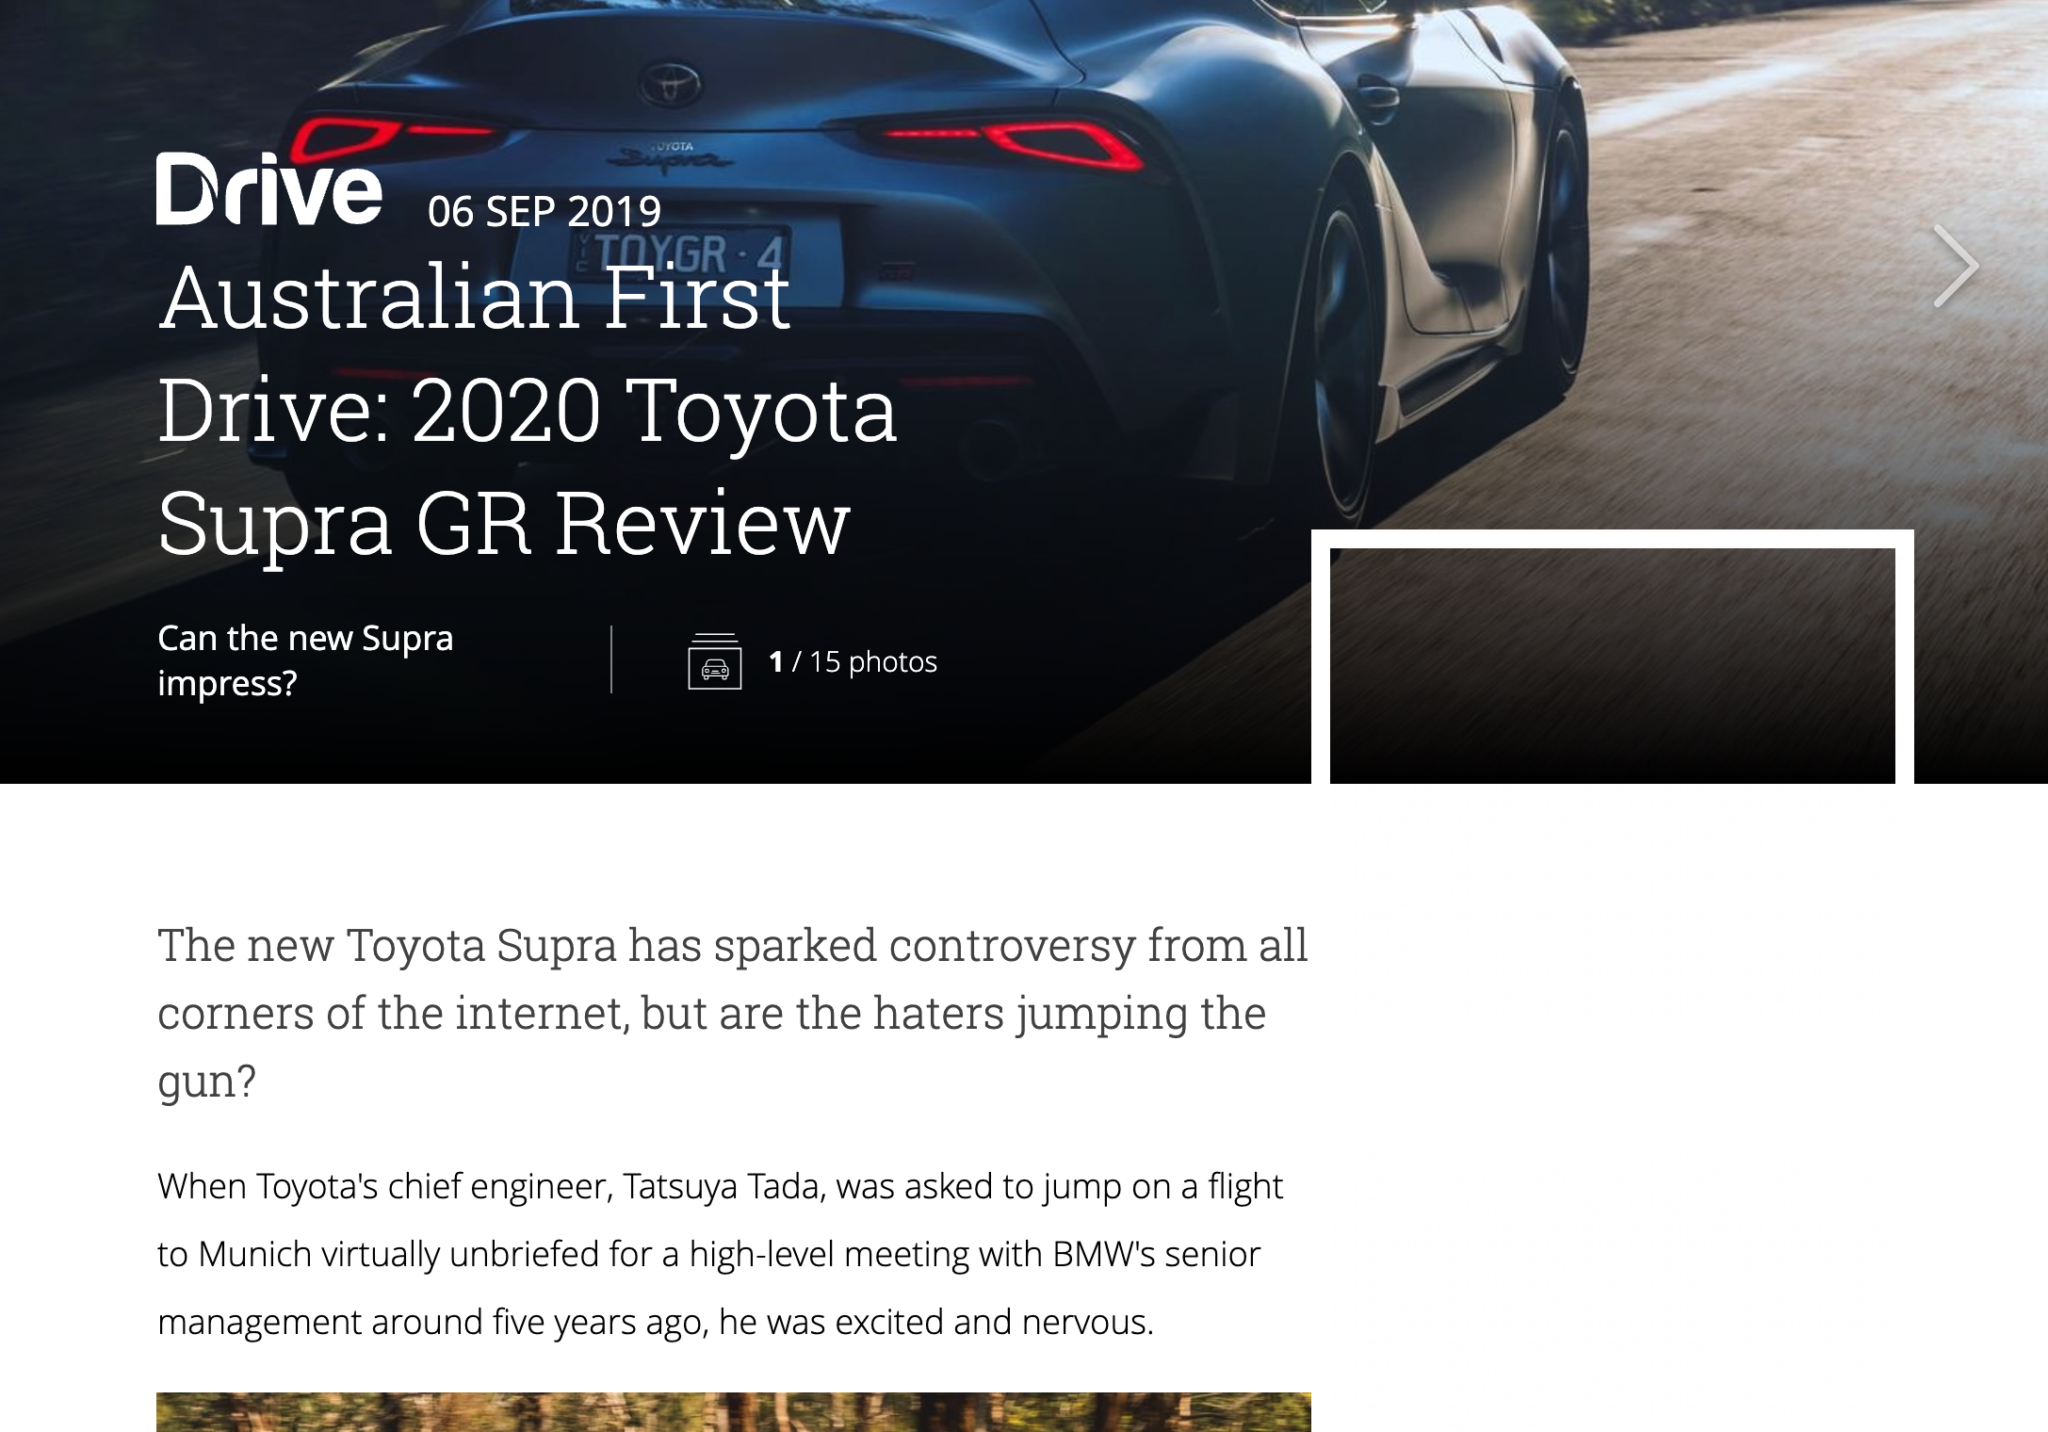Click the paragraph mentioning Tatsuya Tada
Screen dimensions: 2048x1432
720,1254
